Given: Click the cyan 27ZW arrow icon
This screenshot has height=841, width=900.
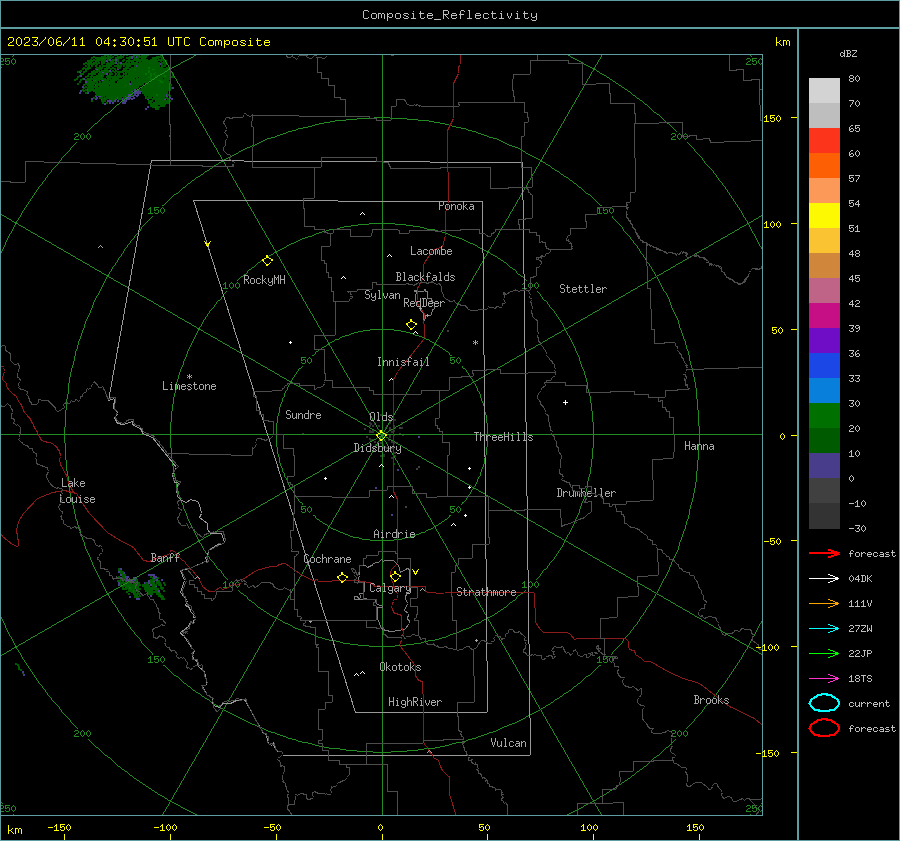Looking at the screenshot, I should pyautogui.click(x=824, y=629).
